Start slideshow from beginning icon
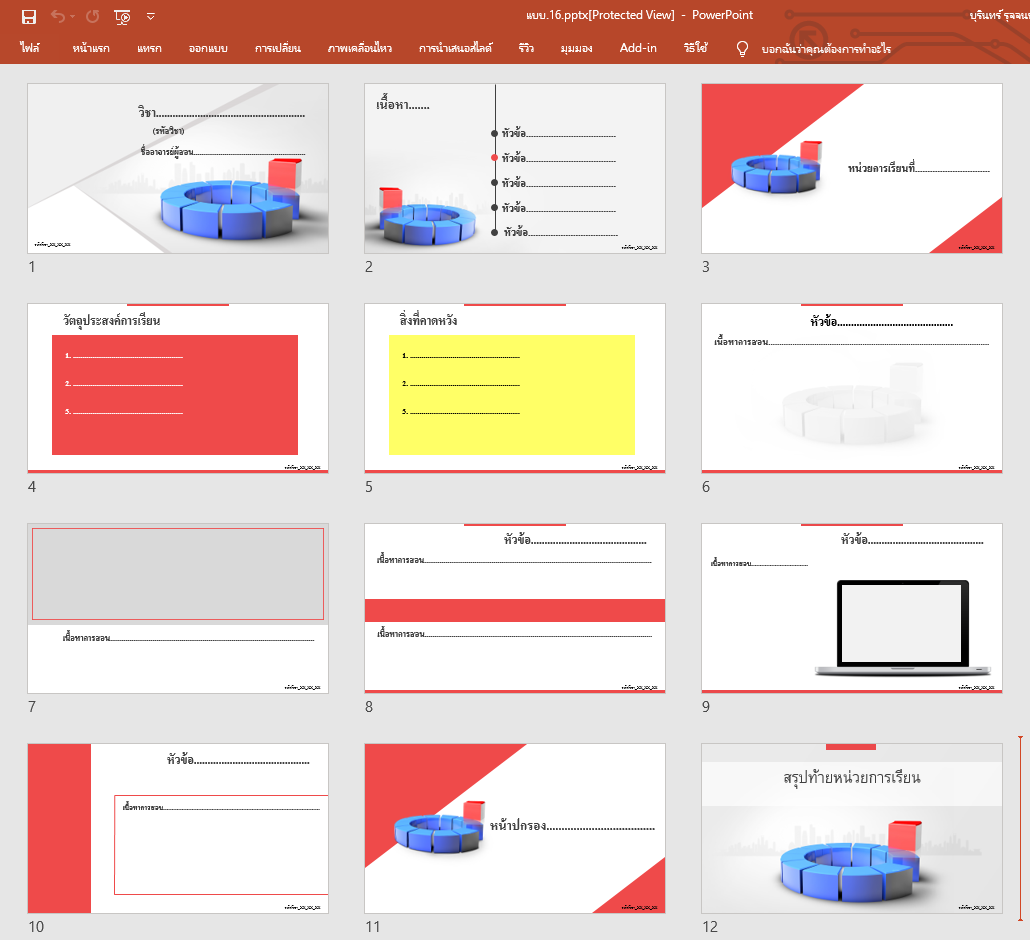 tap(122, 16)
